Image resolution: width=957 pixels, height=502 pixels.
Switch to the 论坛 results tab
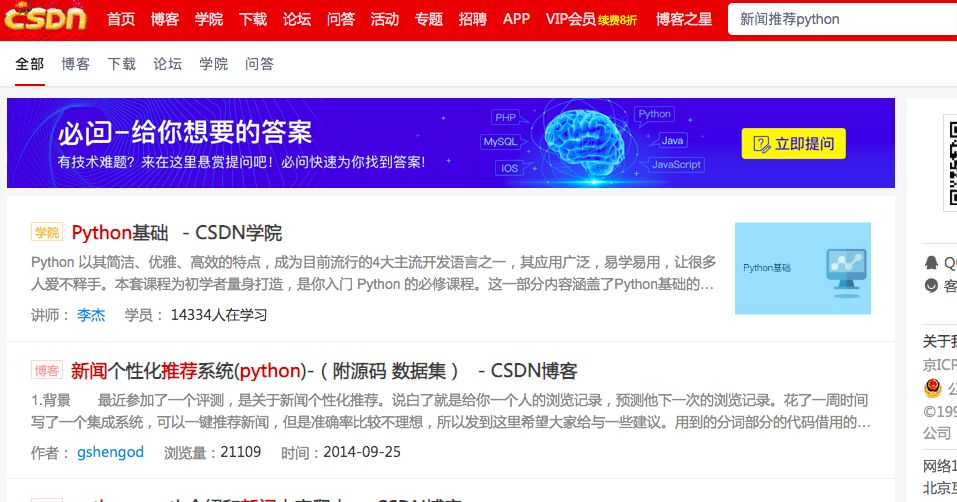[167, 63]
